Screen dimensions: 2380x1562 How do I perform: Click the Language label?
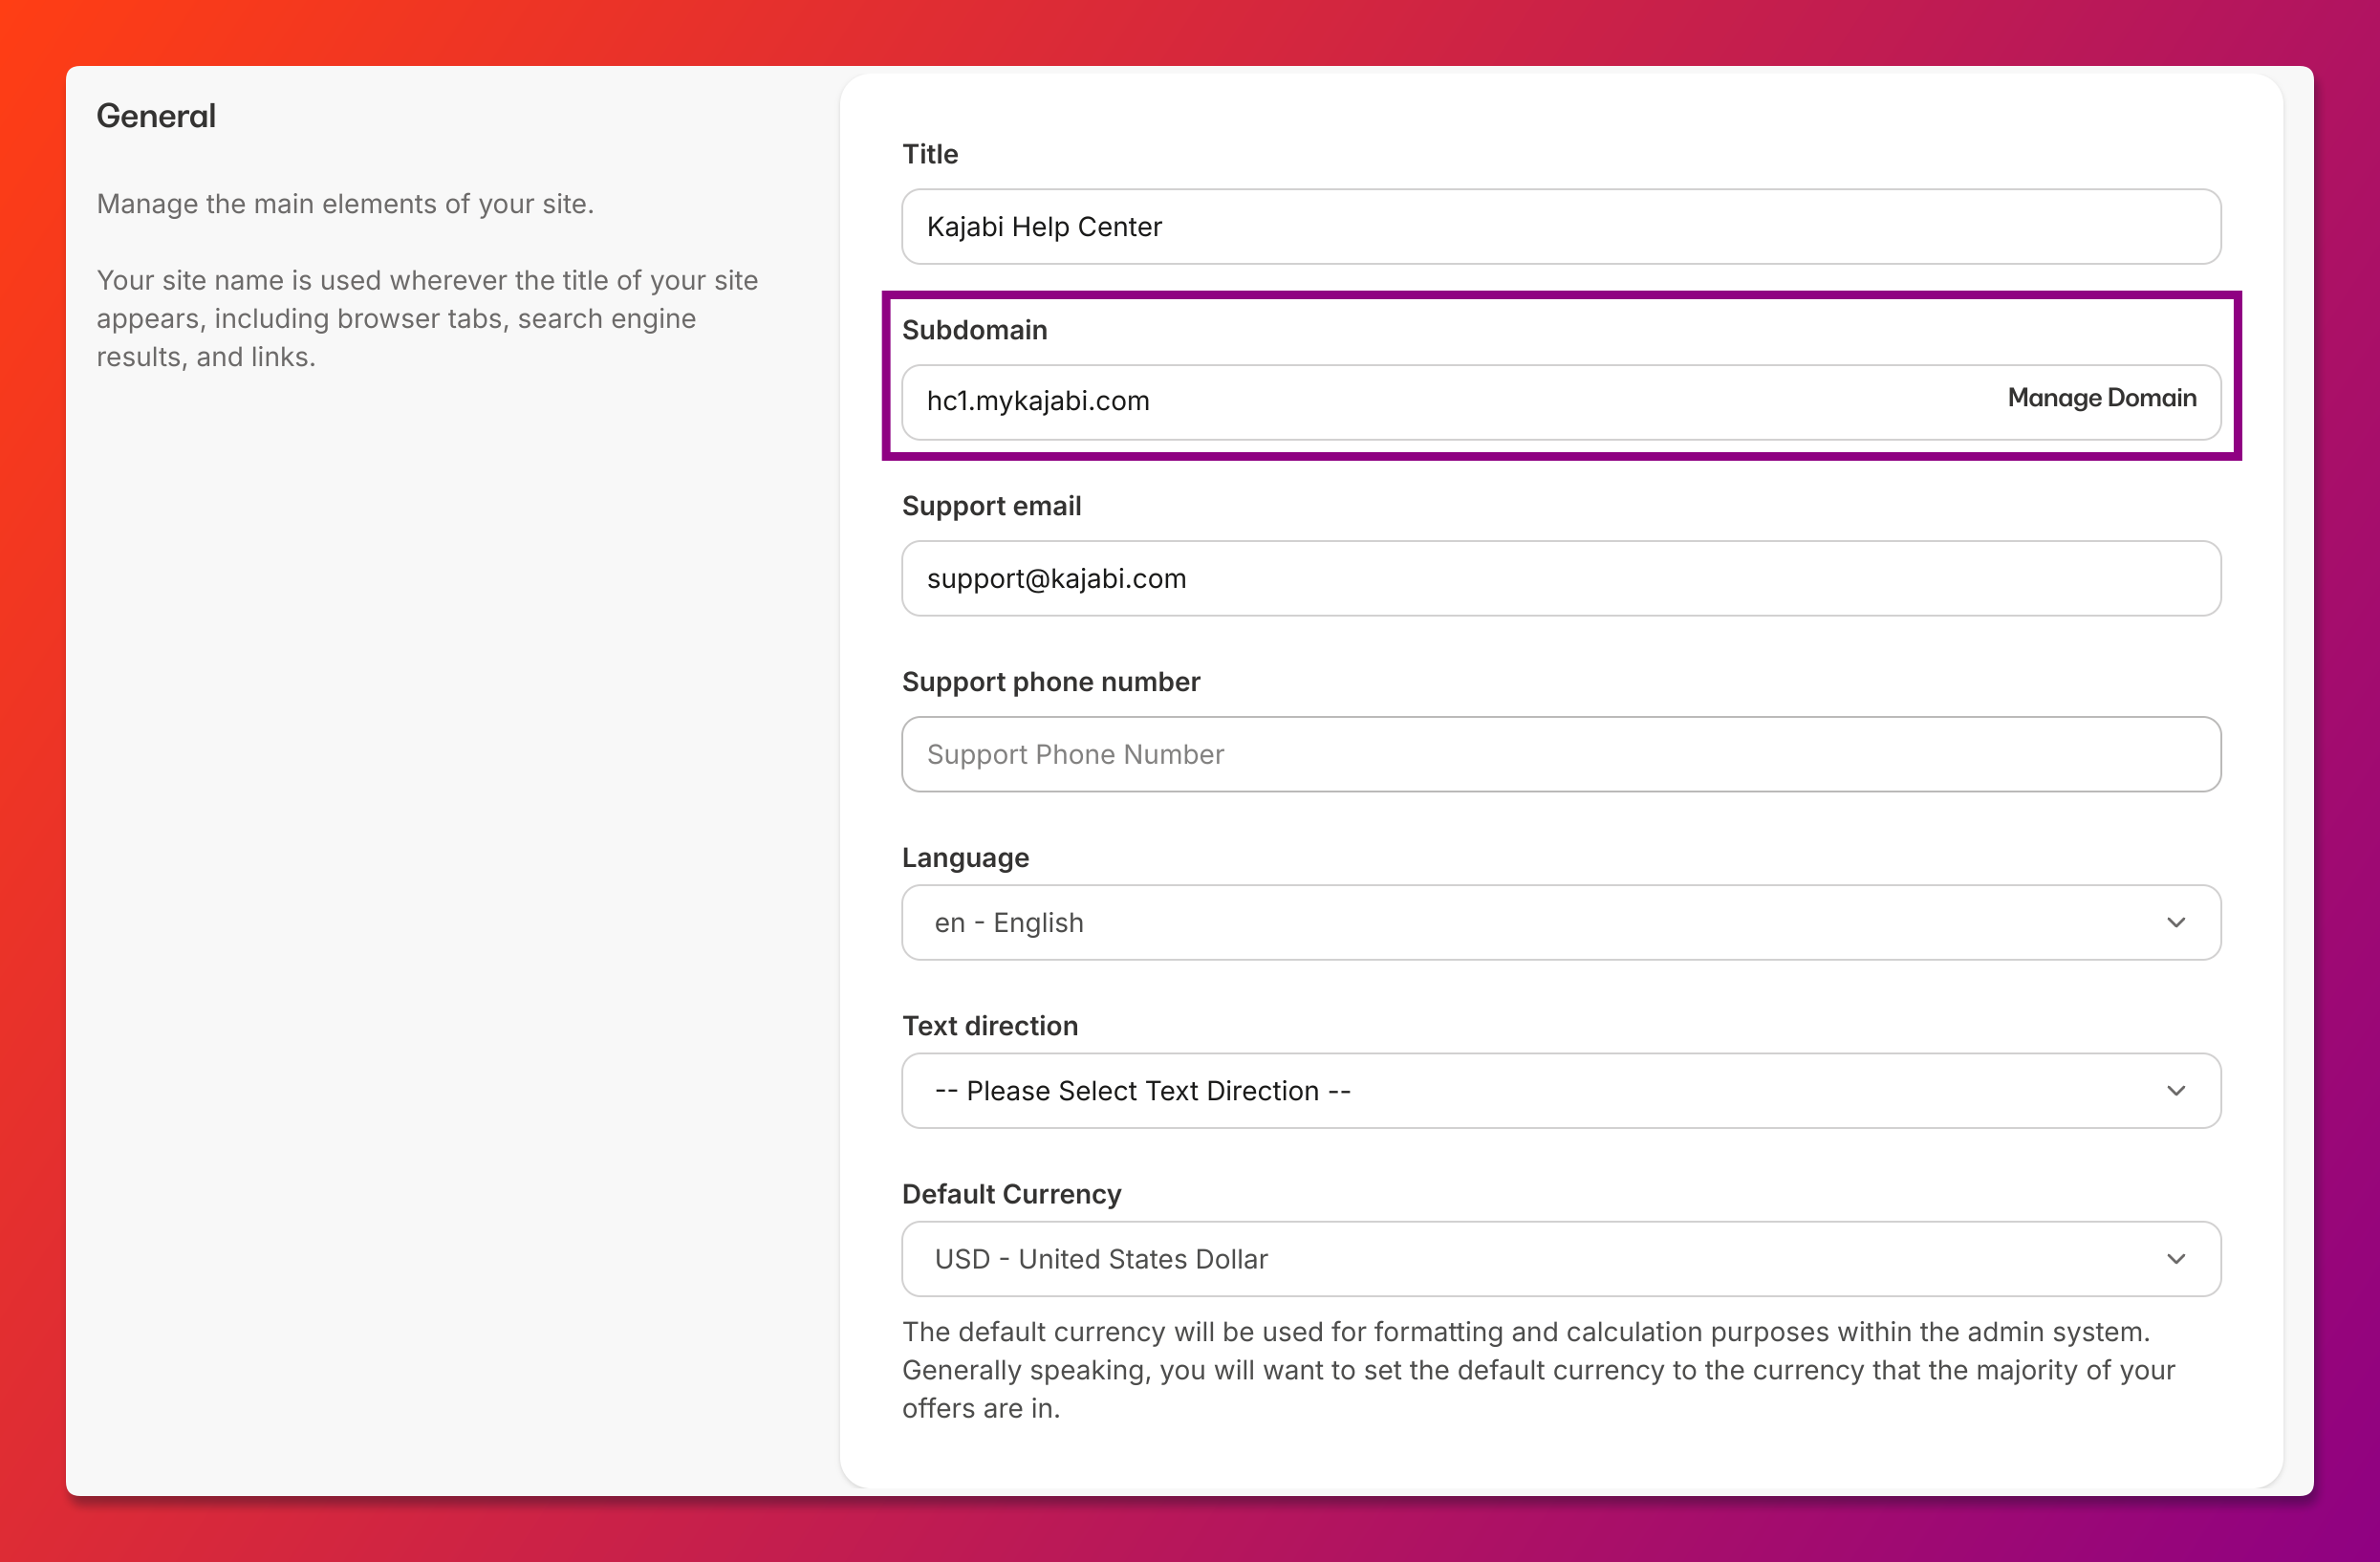(x=965, y=858)
